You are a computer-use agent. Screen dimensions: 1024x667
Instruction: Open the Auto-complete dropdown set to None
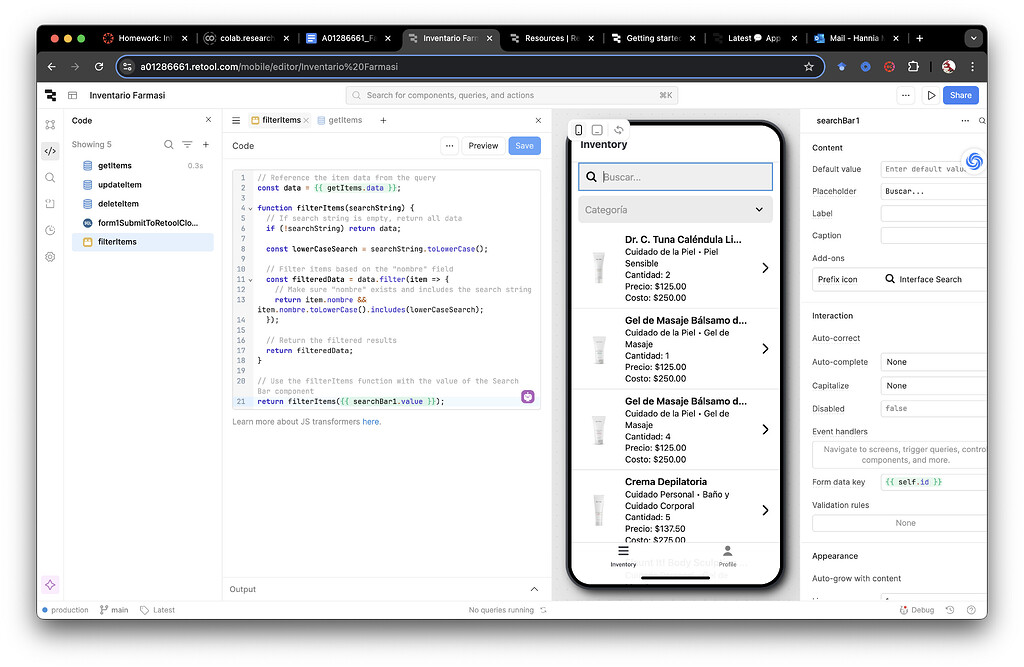934,361
